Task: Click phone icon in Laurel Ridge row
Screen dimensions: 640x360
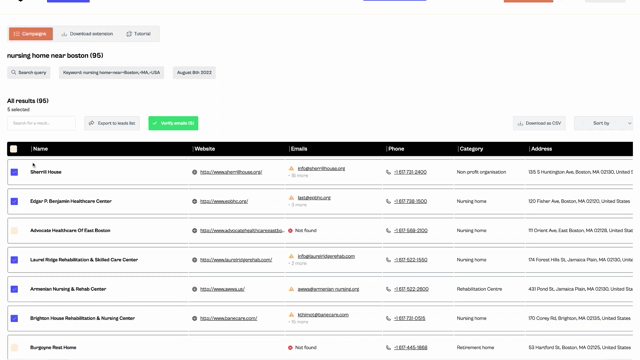Action: [388, 260]
